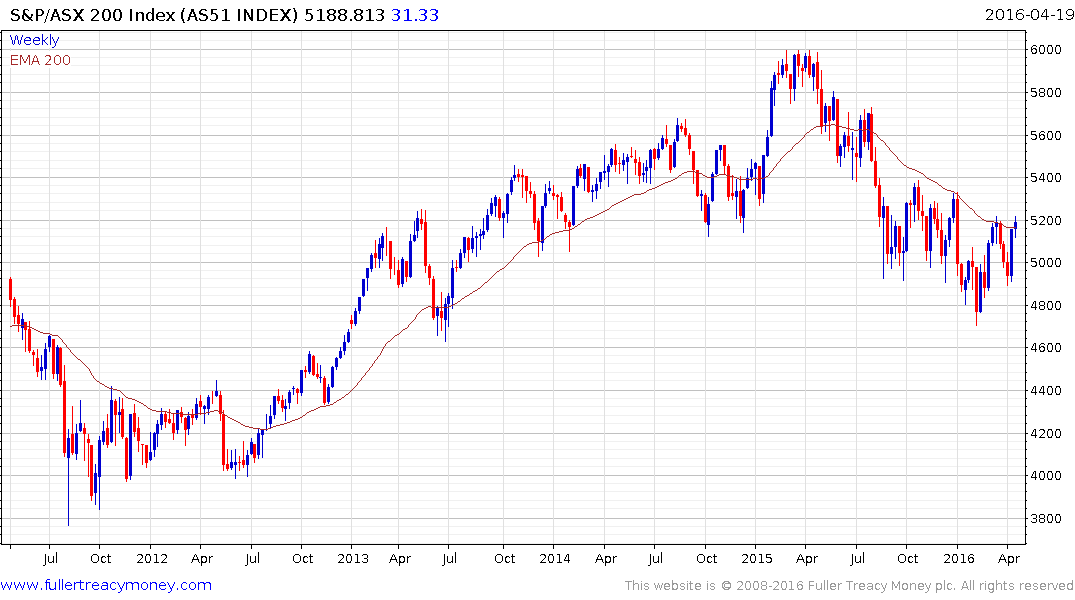Click the 4600 price axis label
Viewport: 1075px width, 600px height.
1046,348
